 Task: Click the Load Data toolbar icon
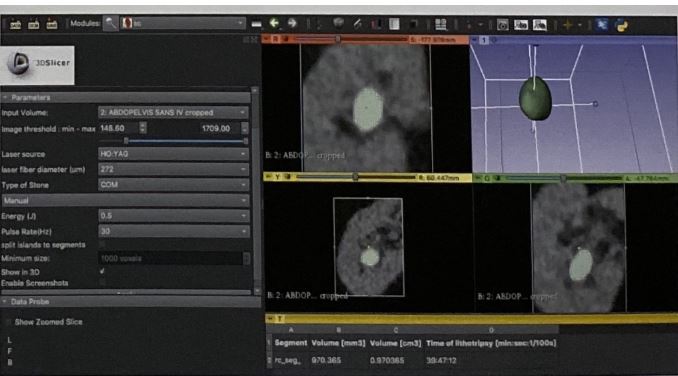pos(16,25)
